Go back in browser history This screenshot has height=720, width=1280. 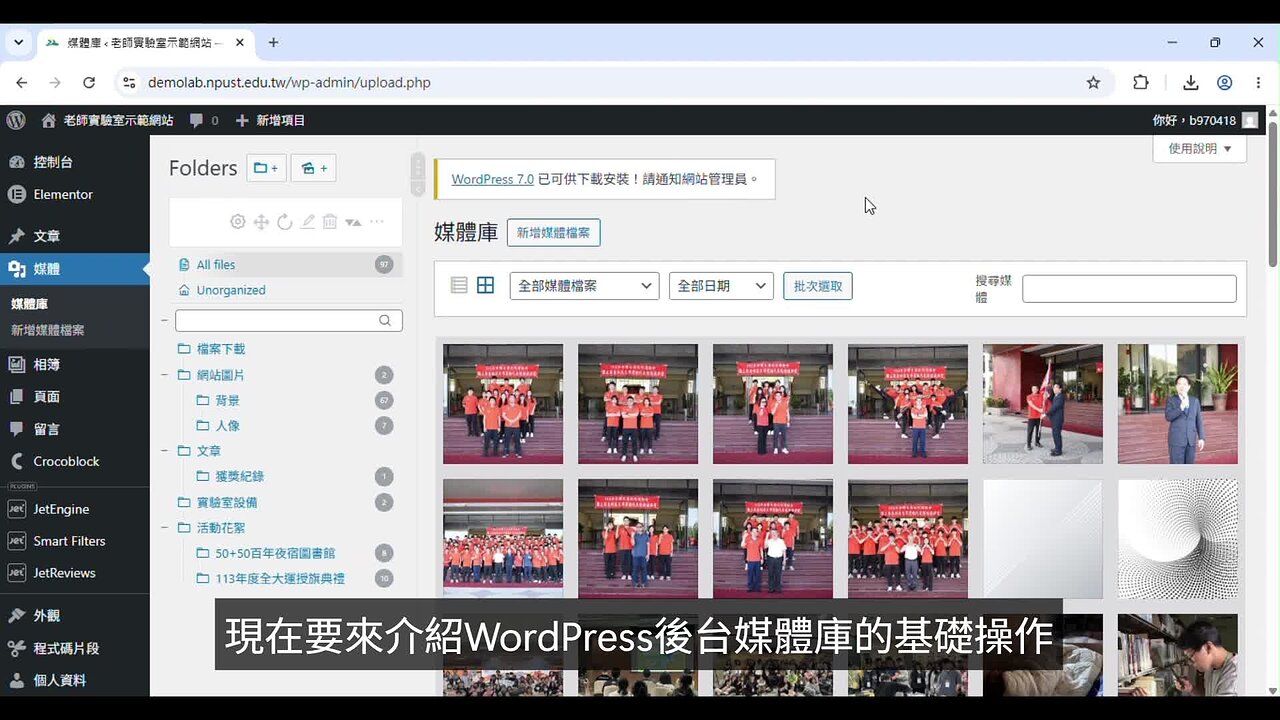22,83
